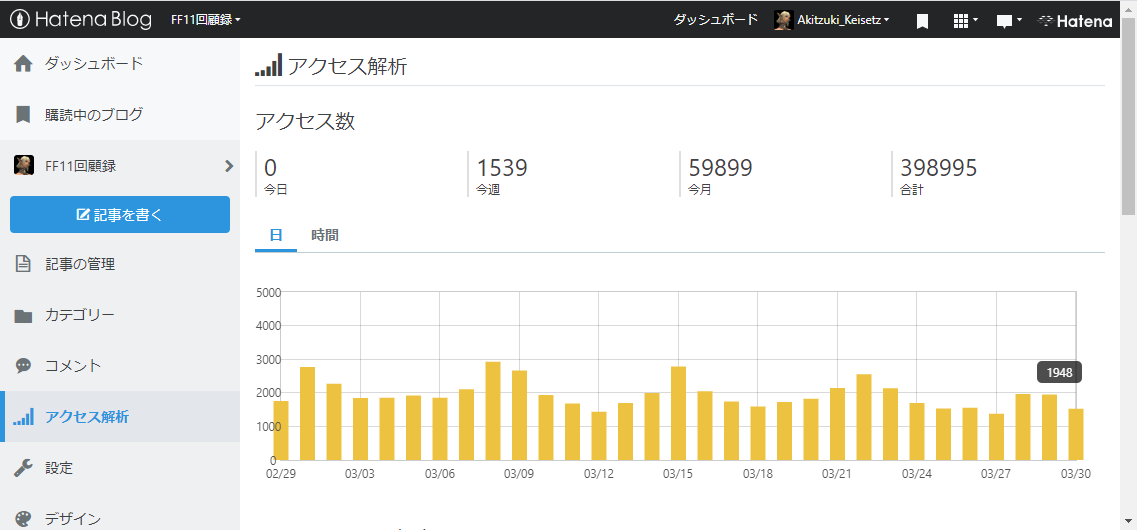Click the document icon beside 記事の管理
This screenshot has height=530, width=1137.
click(x=23, y=264)
